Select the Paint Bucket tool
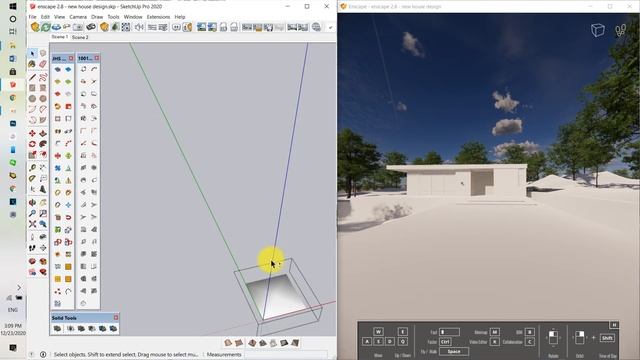This screenshot has width=640, height=360. (x=32, y=64)
